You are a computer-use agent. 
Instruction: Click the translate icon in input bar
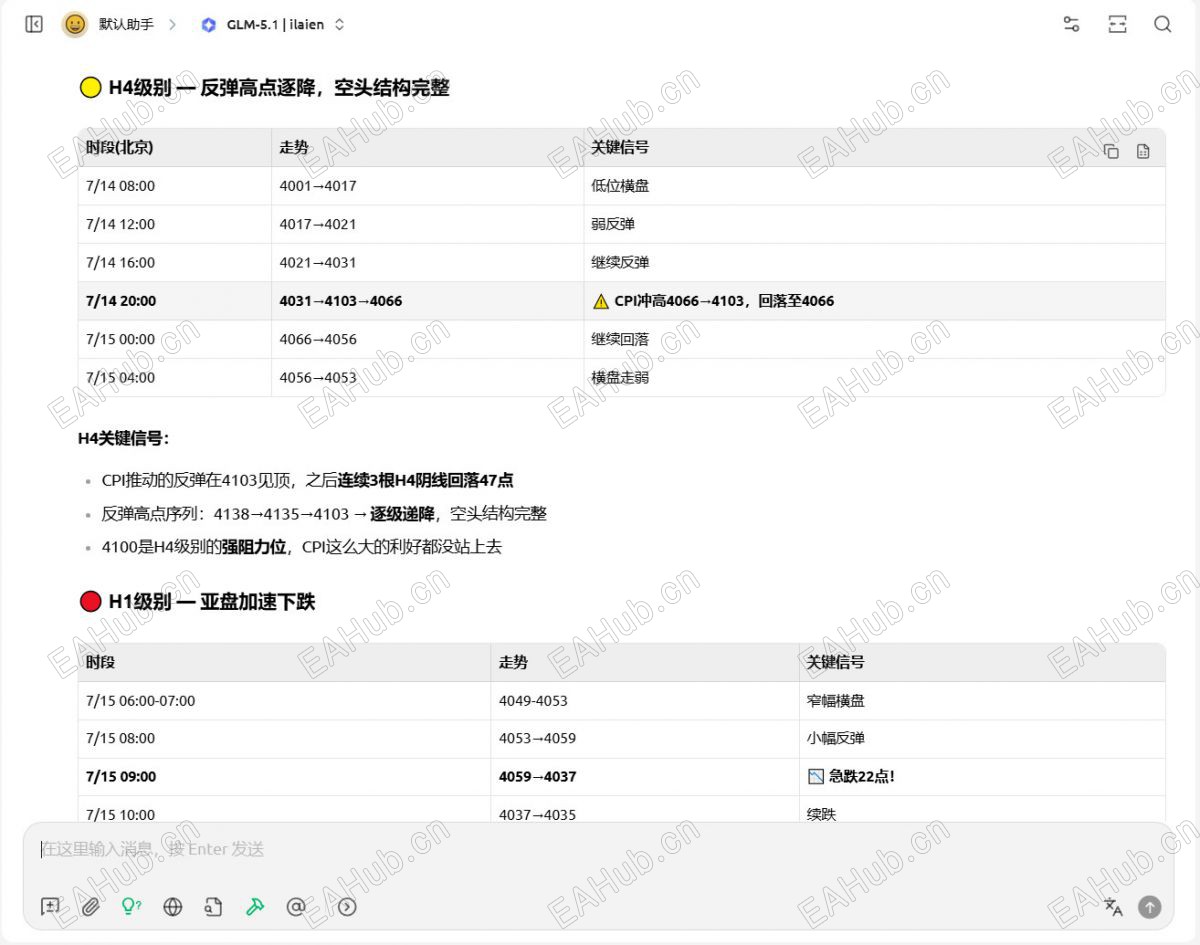point(1113,907)
